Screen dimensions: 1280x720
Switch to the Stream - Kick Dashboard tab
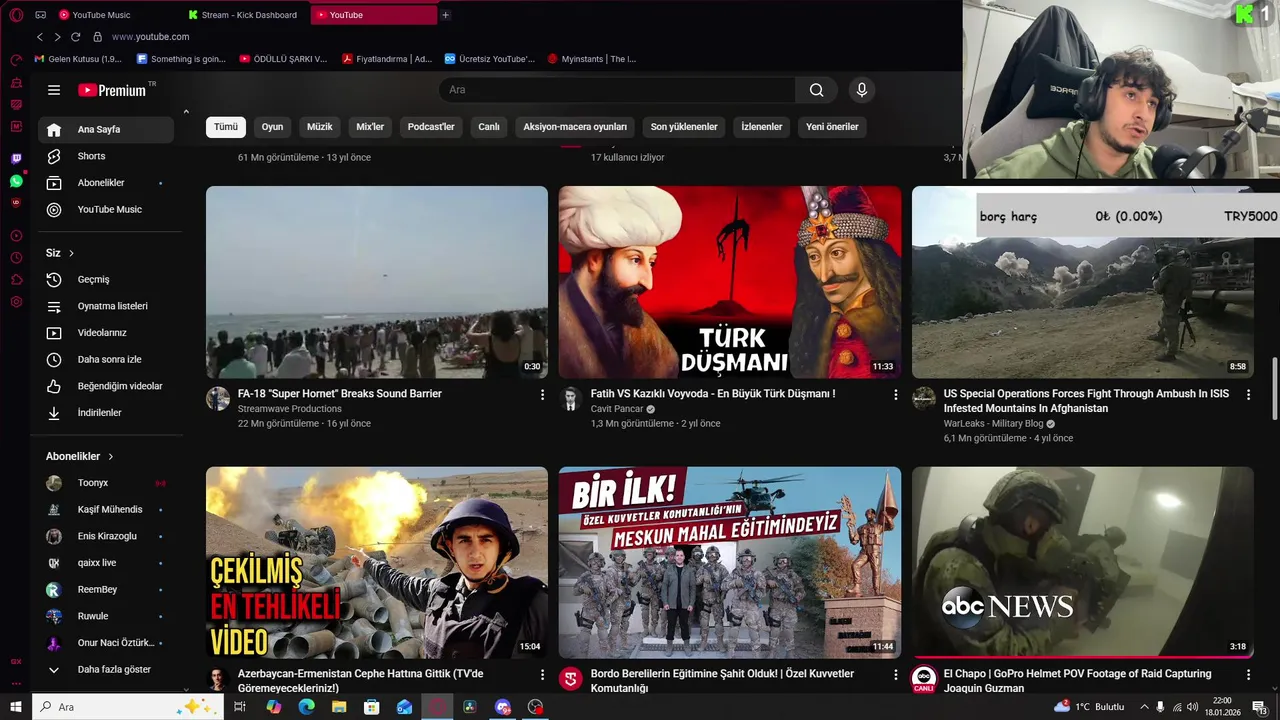pos(247,15)
